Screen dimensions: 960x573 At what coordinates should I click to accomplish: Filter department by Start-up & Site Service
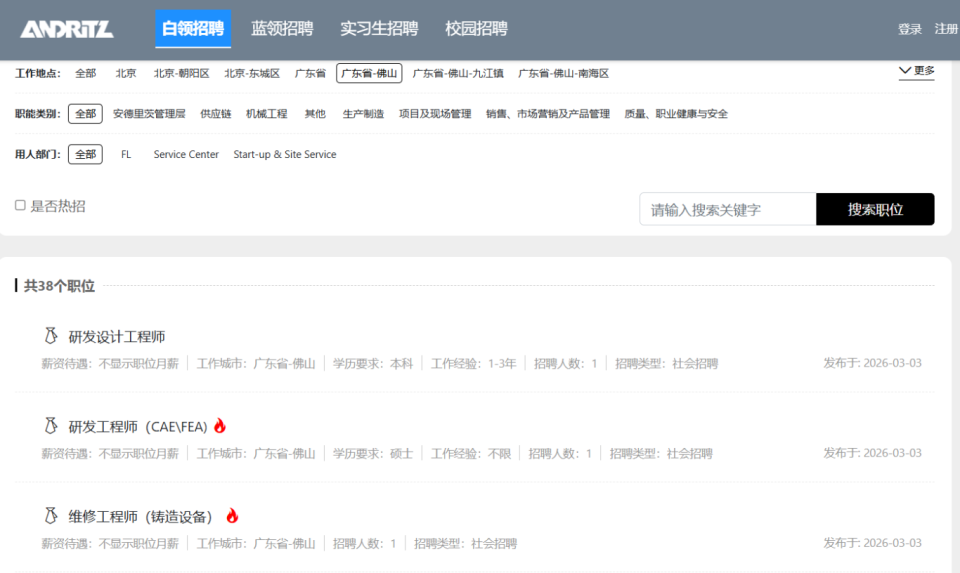point(285,154)
